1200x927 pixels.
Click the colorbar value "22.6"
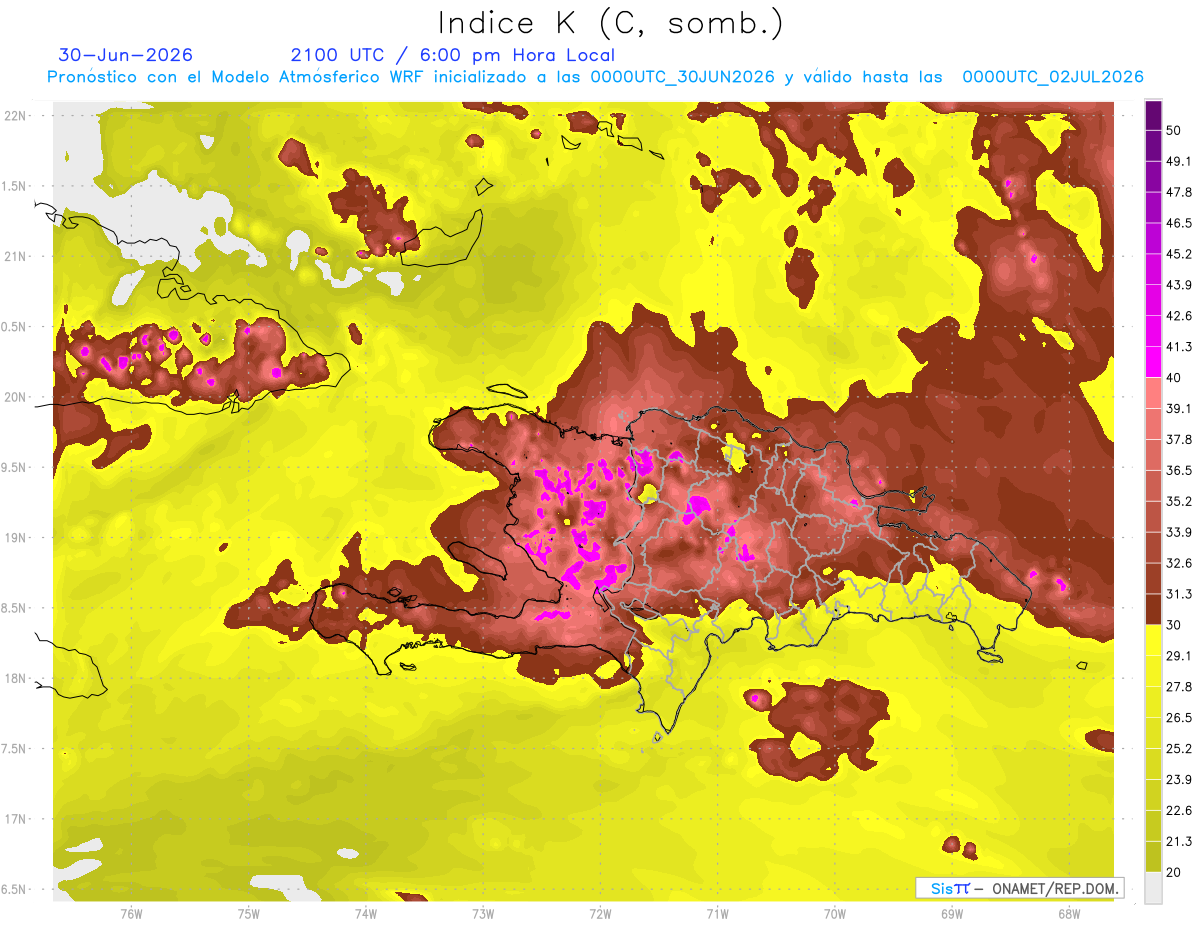tap(1178, 811)
